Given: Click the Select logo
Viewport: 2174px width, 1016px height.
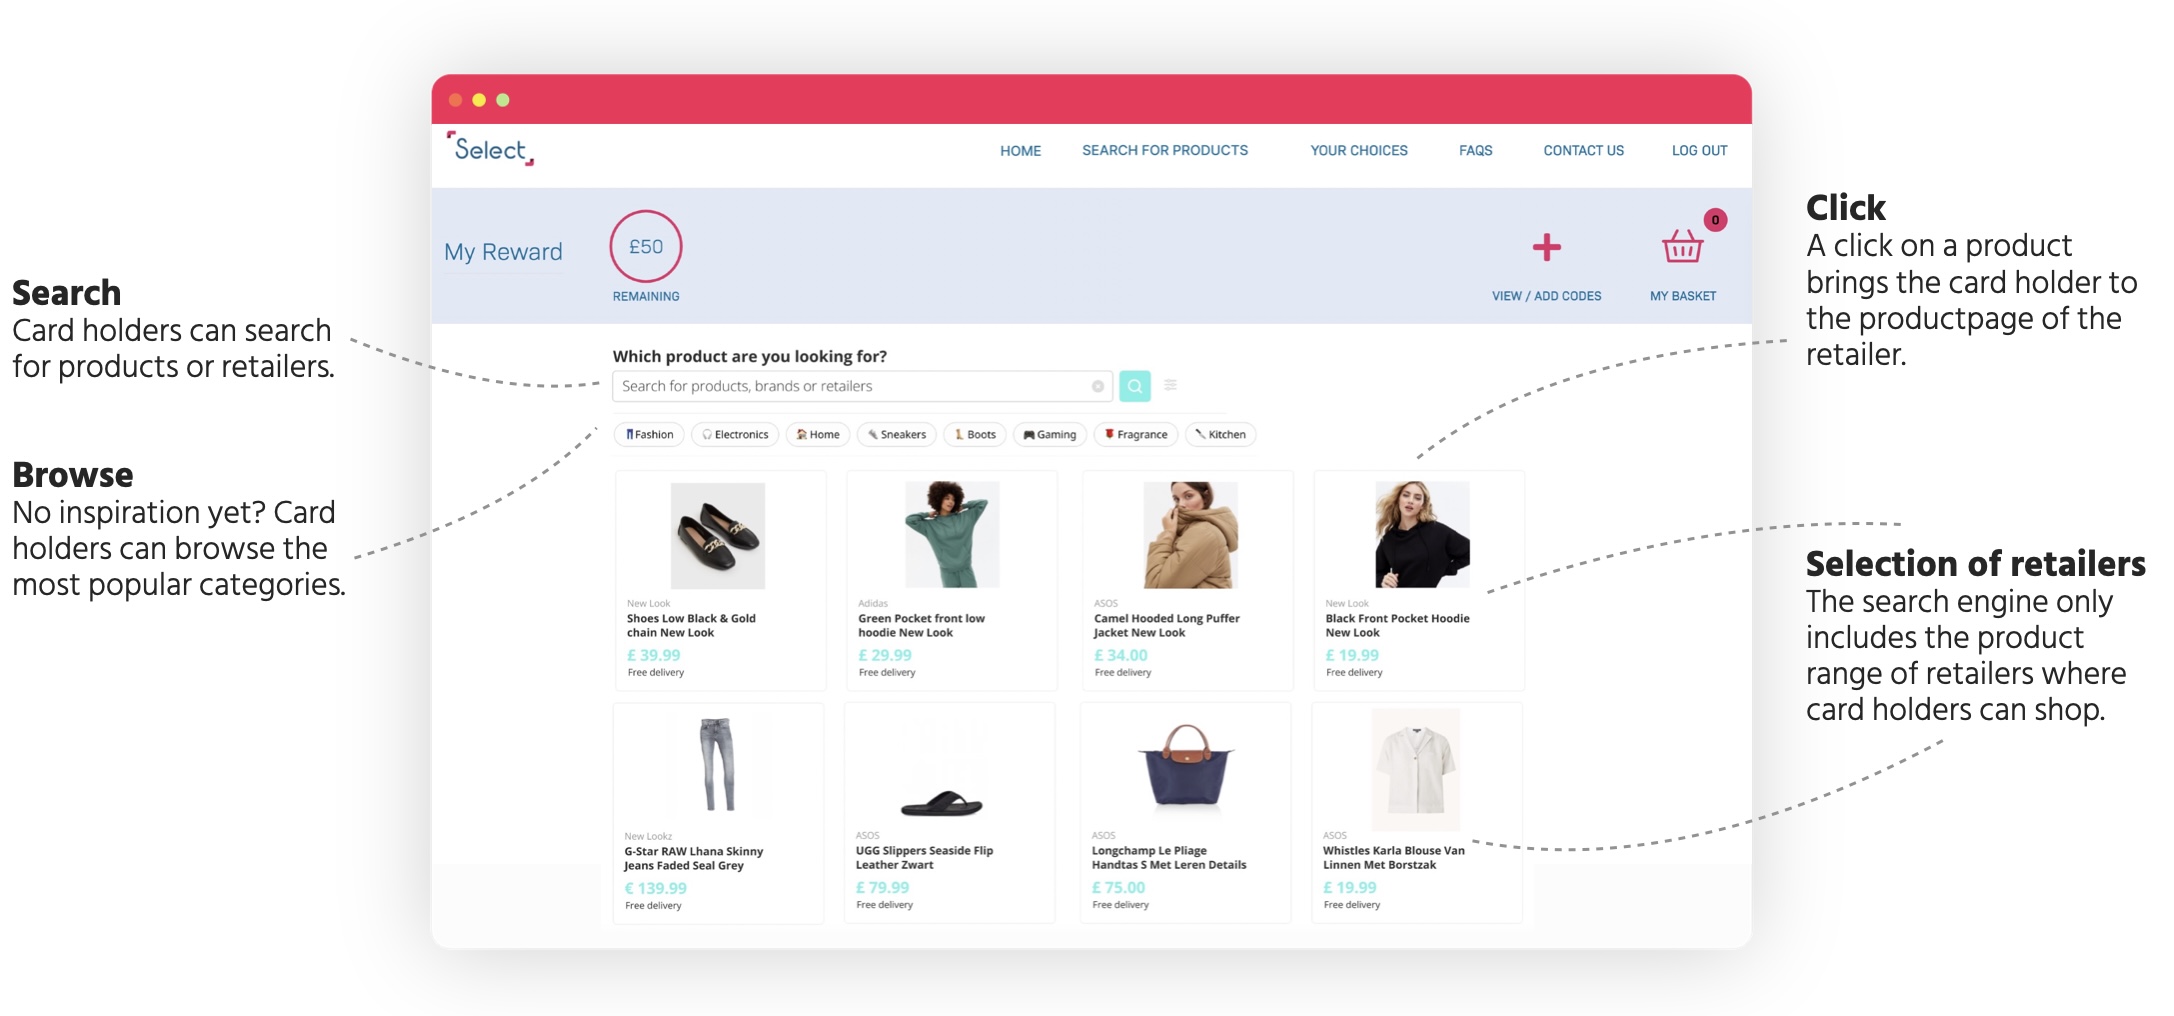Looking at the screenshot, I should tap(490, 149).
